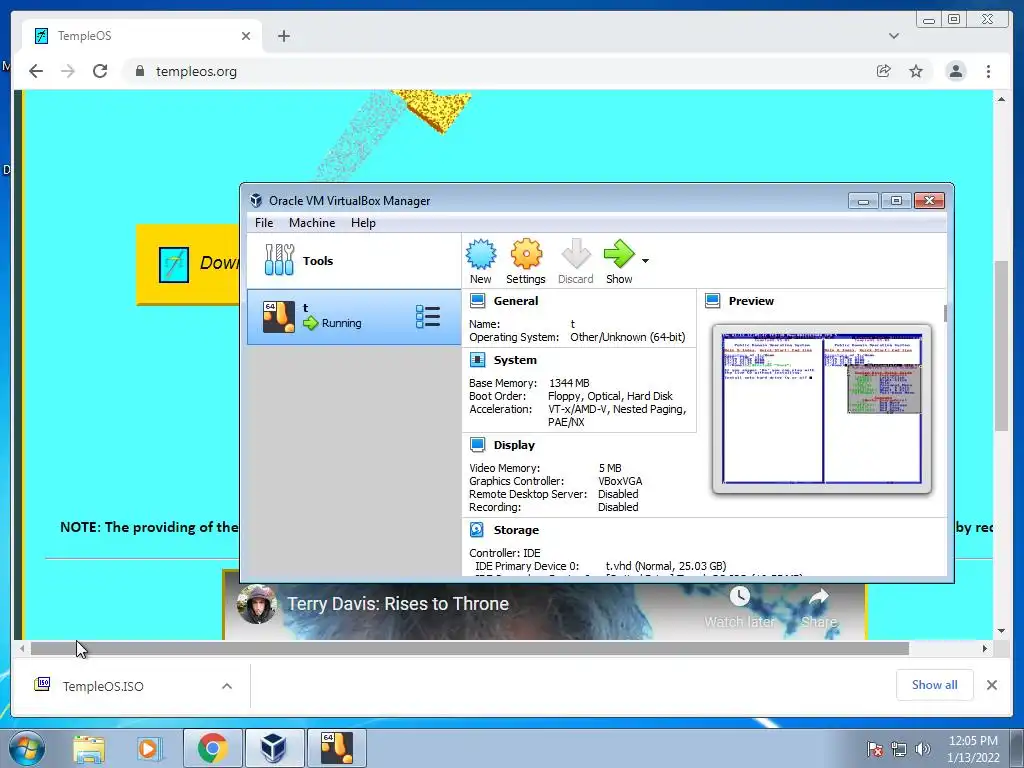Click Chrome's forward navigation arrow

click(x=68, y=71)
